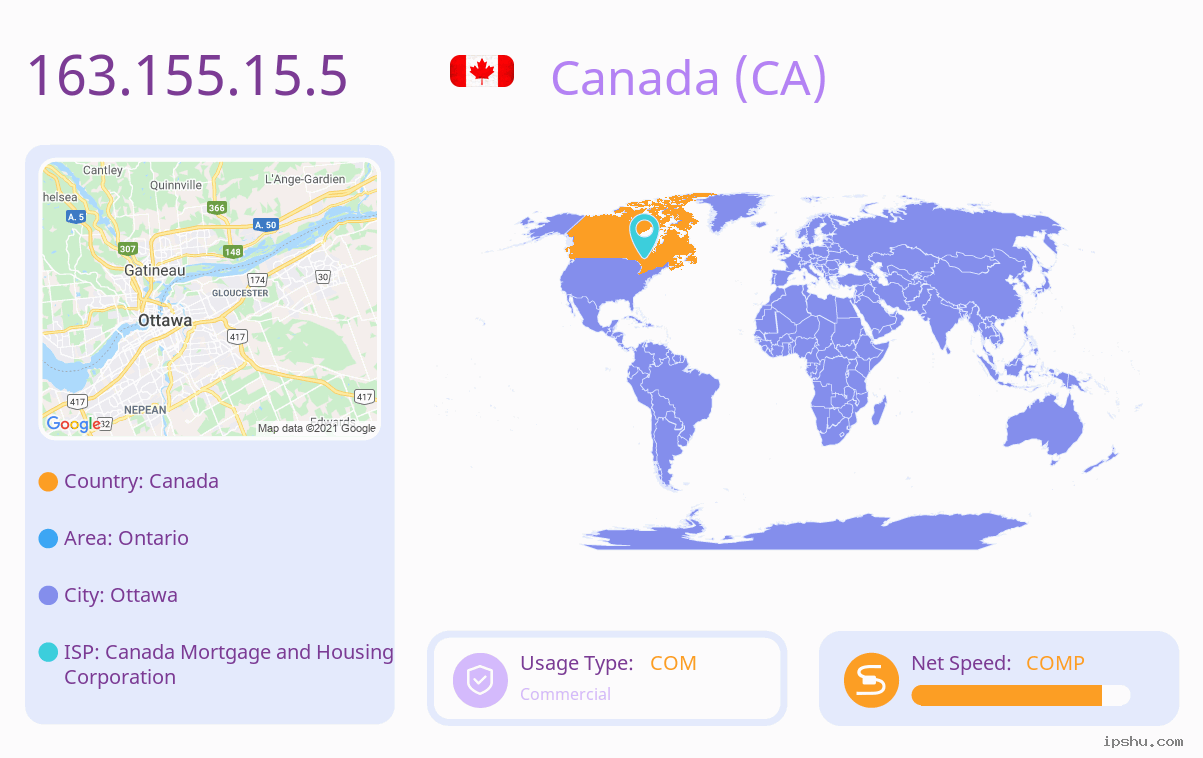Click the COM usage type value
This screenshot has height=758, width=1203.
pyautogui.click(x=673, y=663)
